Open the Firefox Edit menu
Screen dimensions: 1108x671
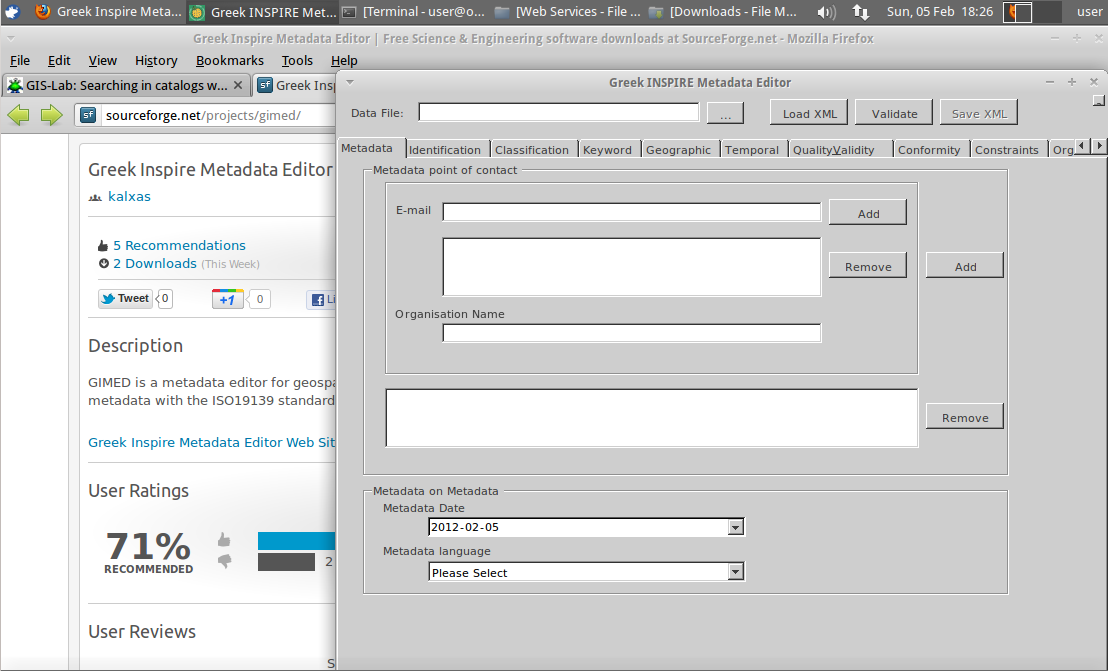[59, 61]
